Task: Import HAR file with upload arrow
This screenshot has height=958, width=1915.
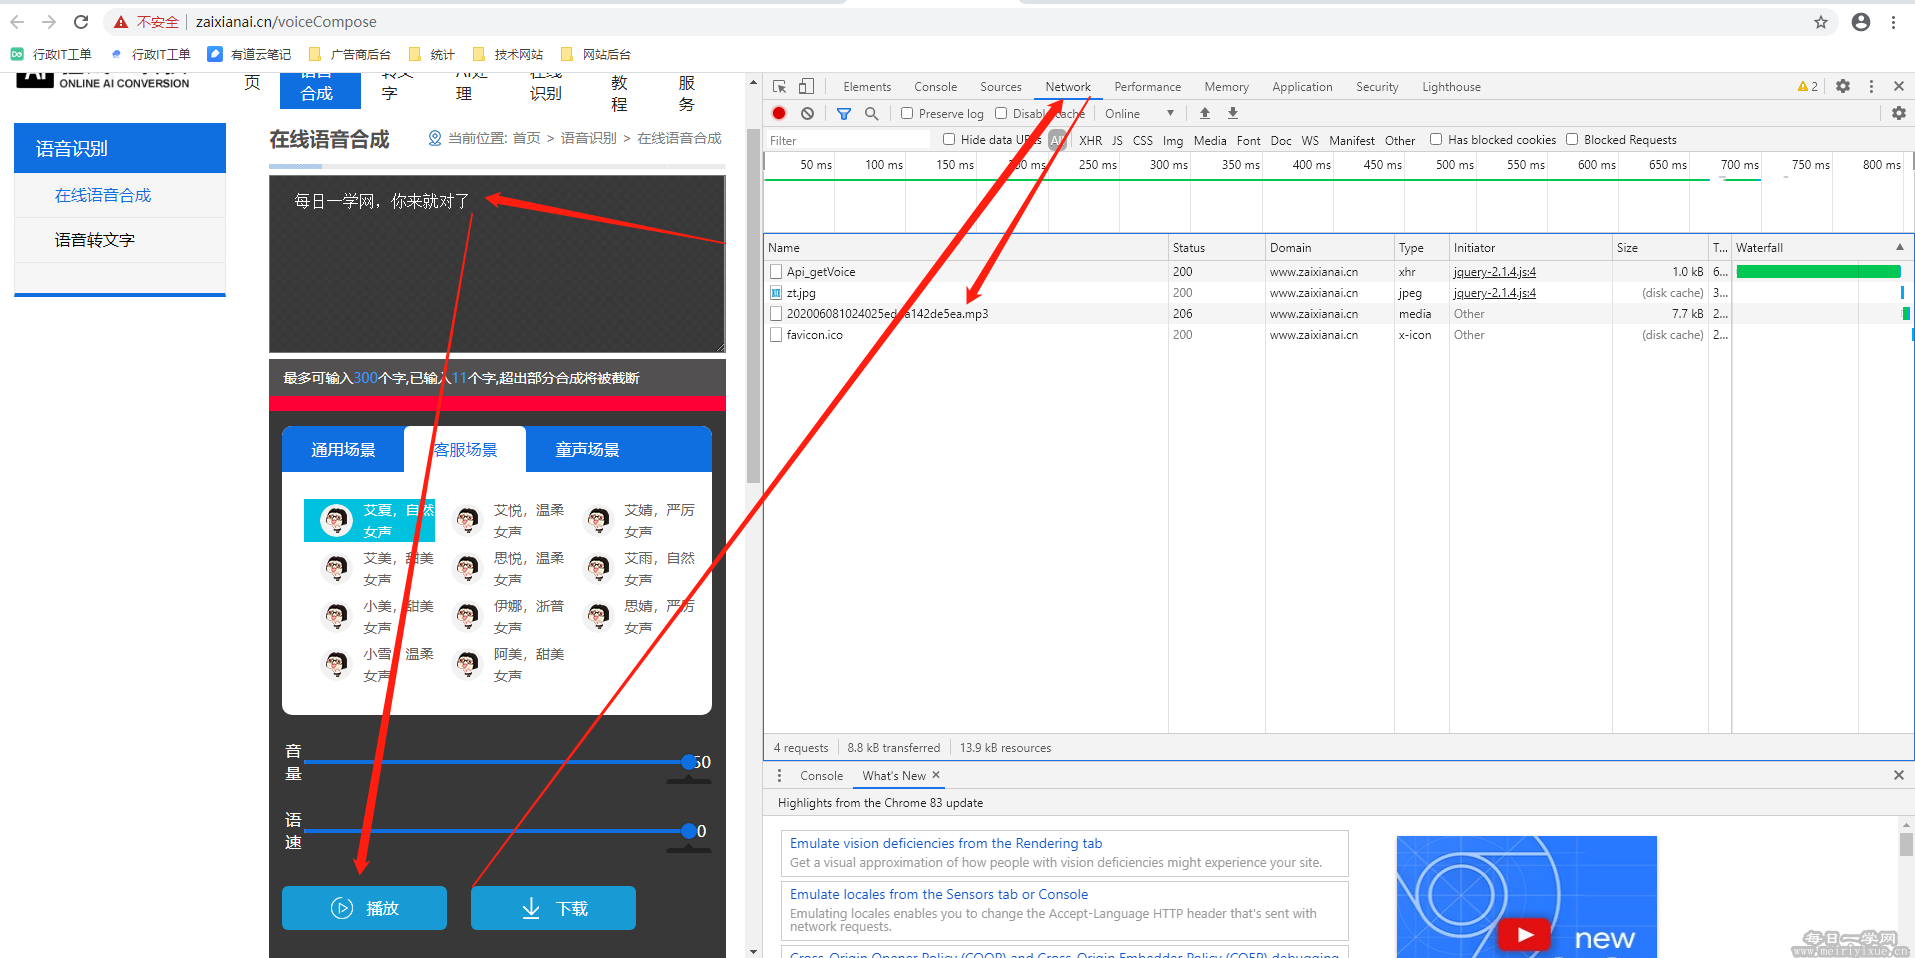Action: pyautogui.click(x=1205, y=114)
